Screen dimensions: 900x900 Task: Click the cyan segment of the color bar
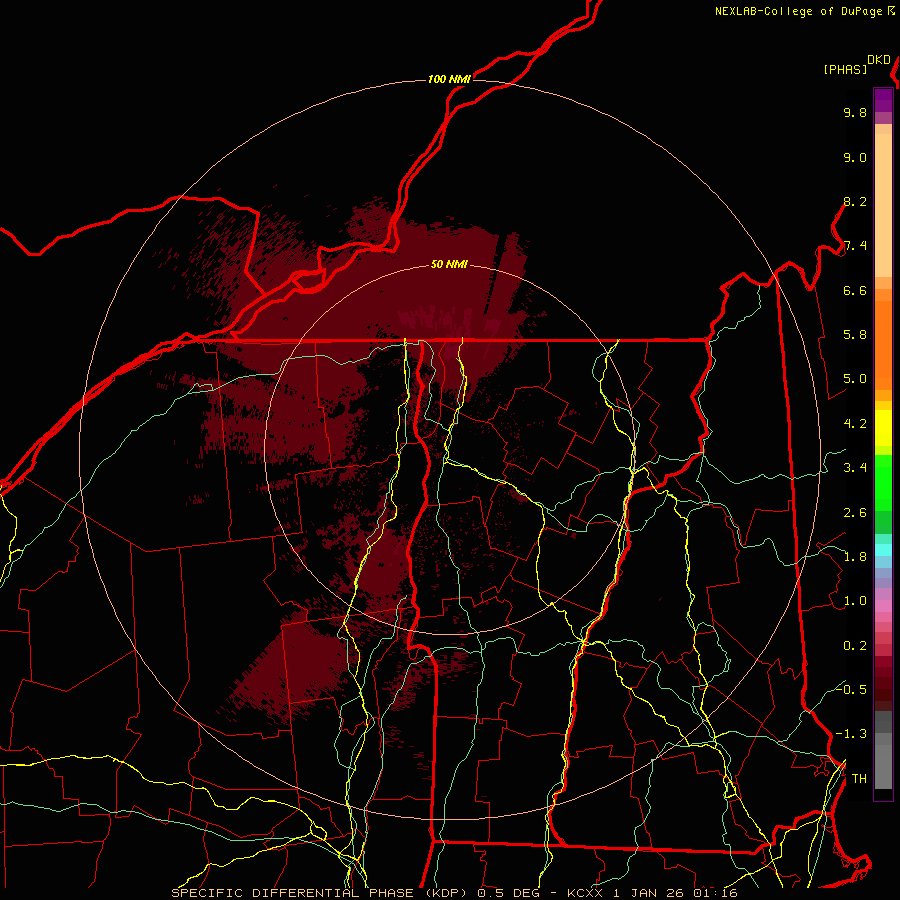click(883, 550)
